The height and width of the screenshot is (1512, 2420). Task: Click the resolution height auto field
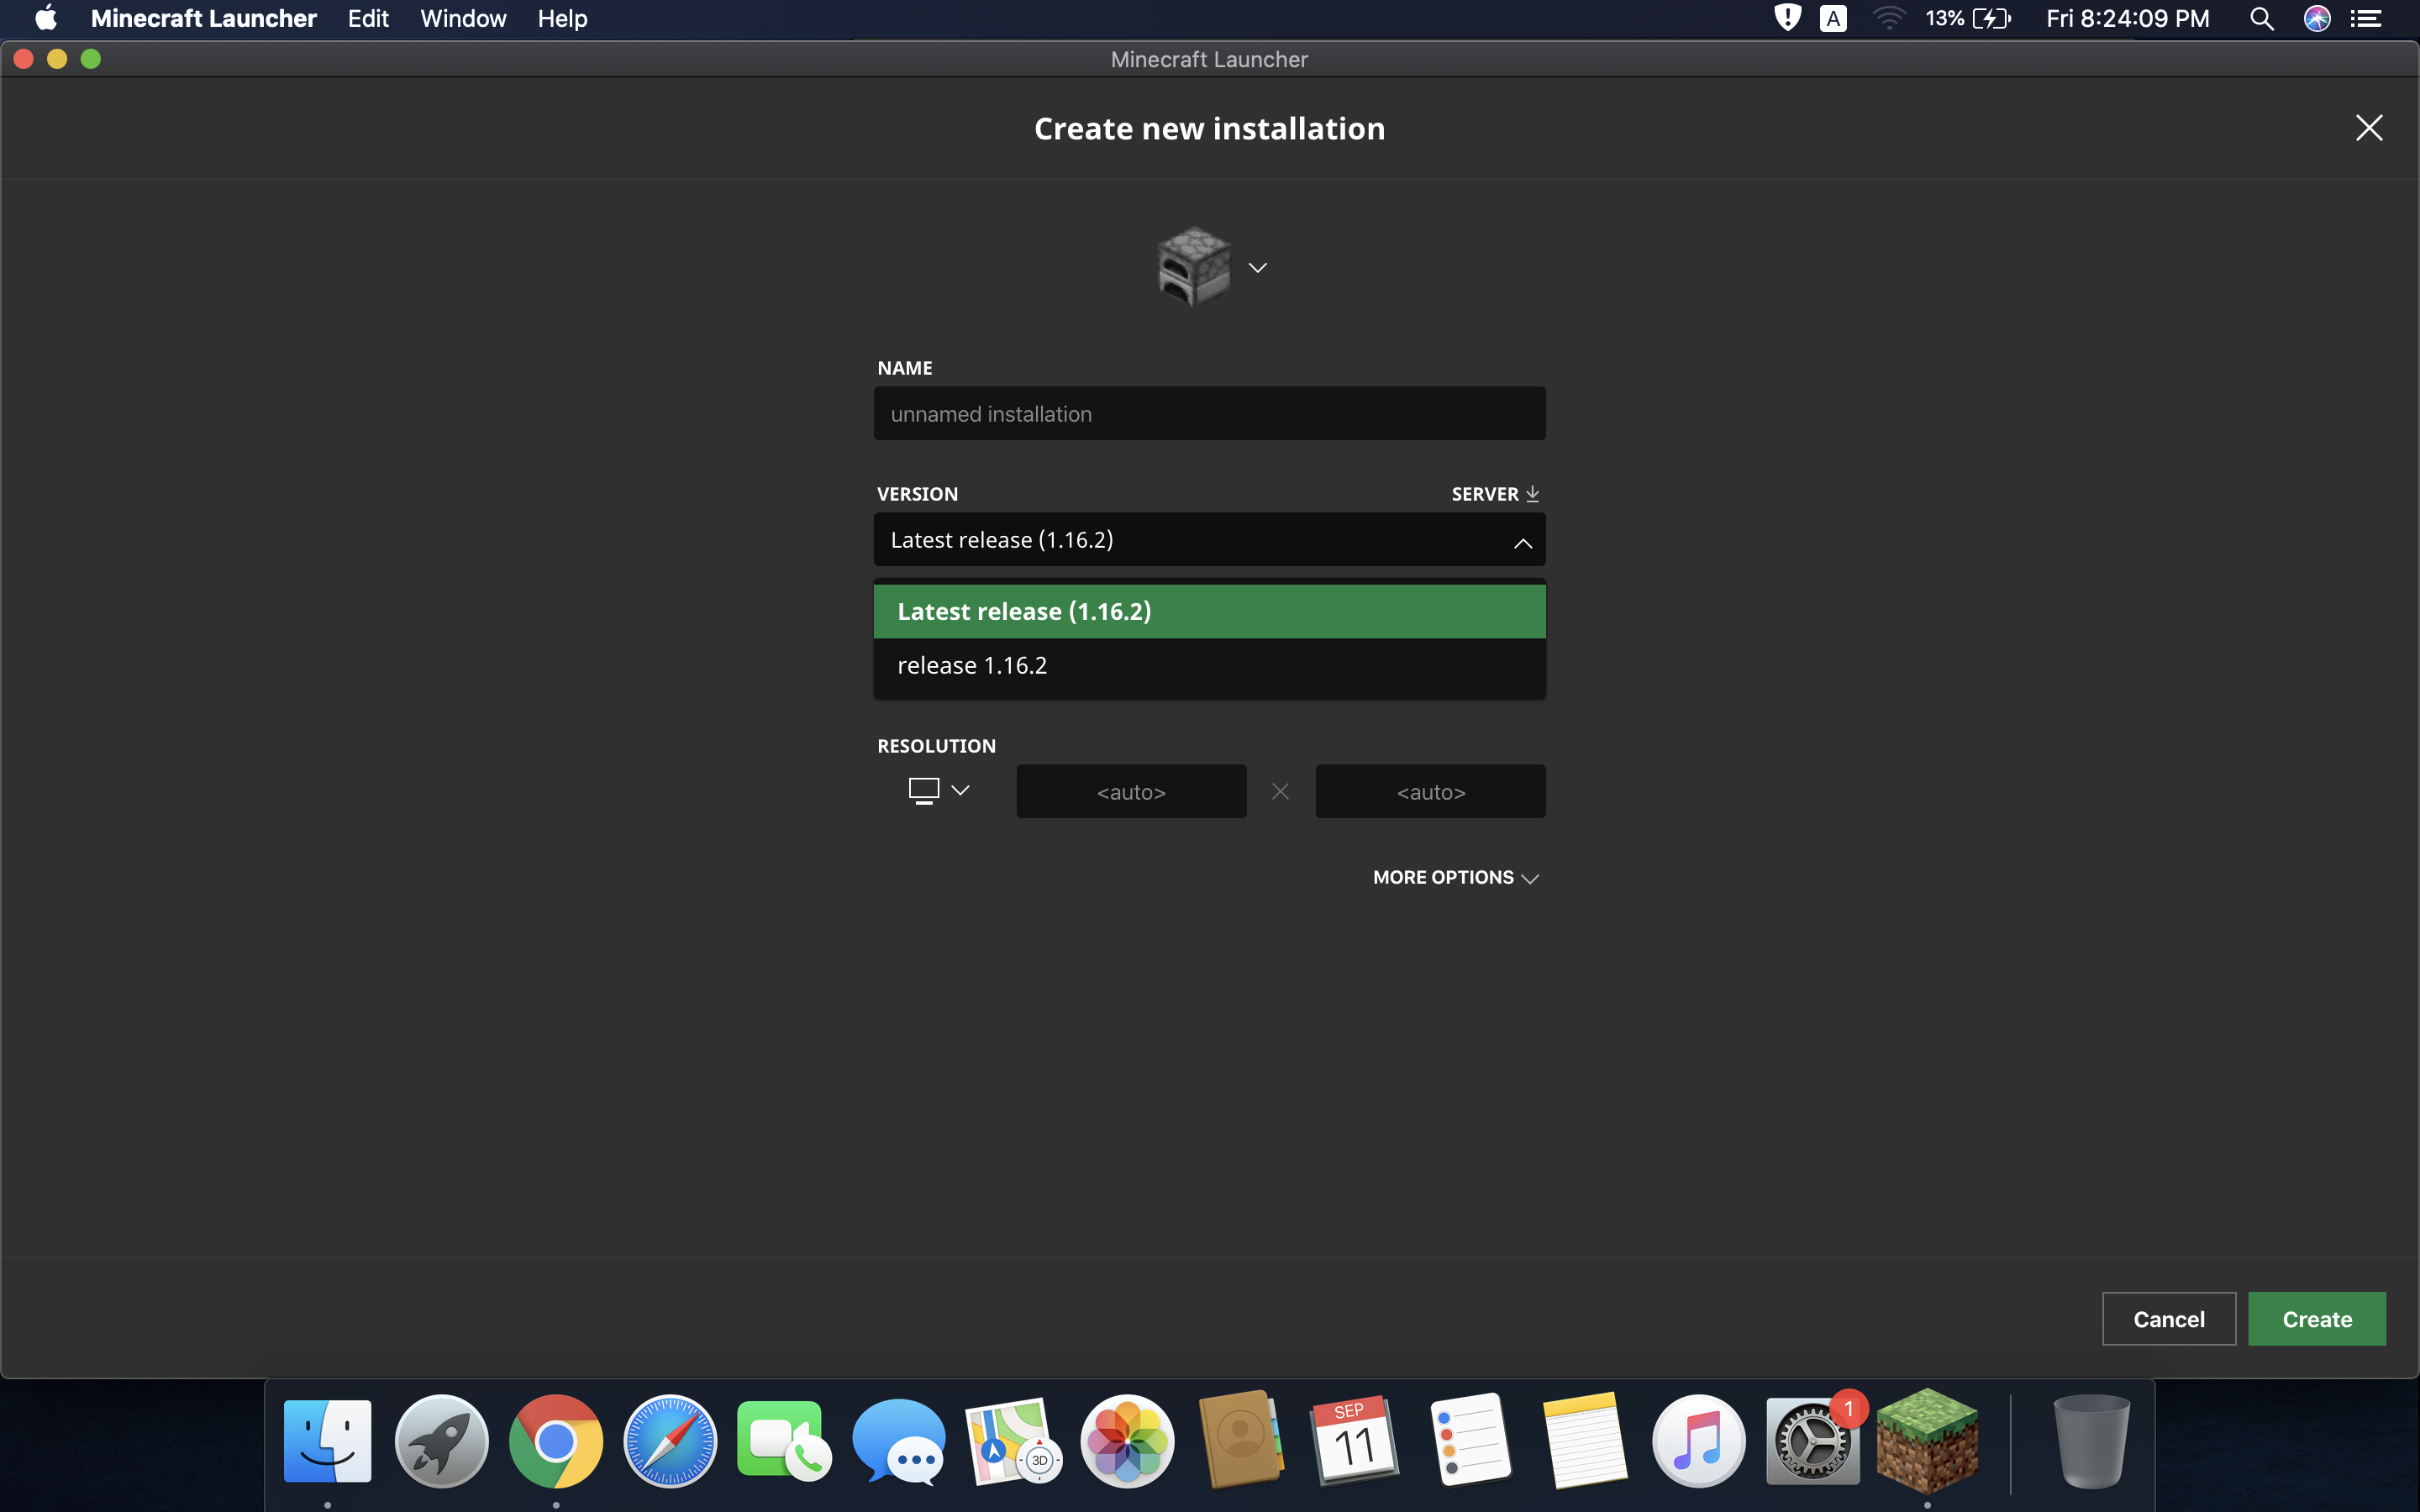[1430, 792]
